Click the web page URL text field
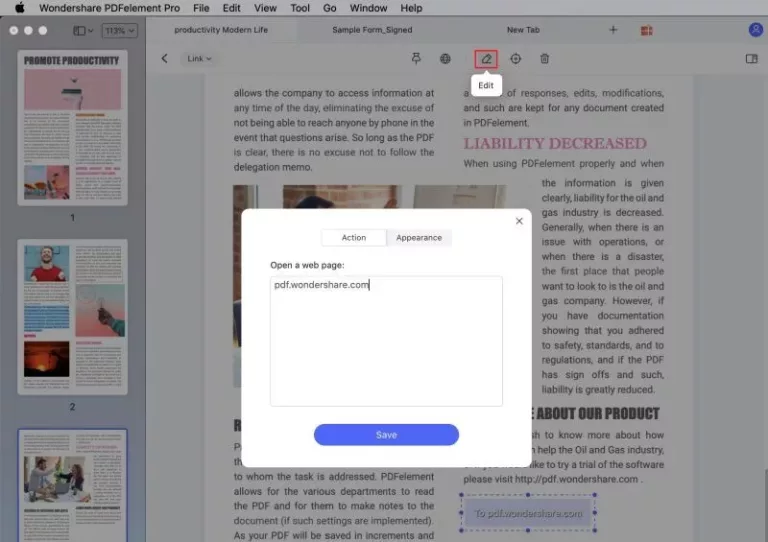Screen dimensions: 768x542 [386, 341]
